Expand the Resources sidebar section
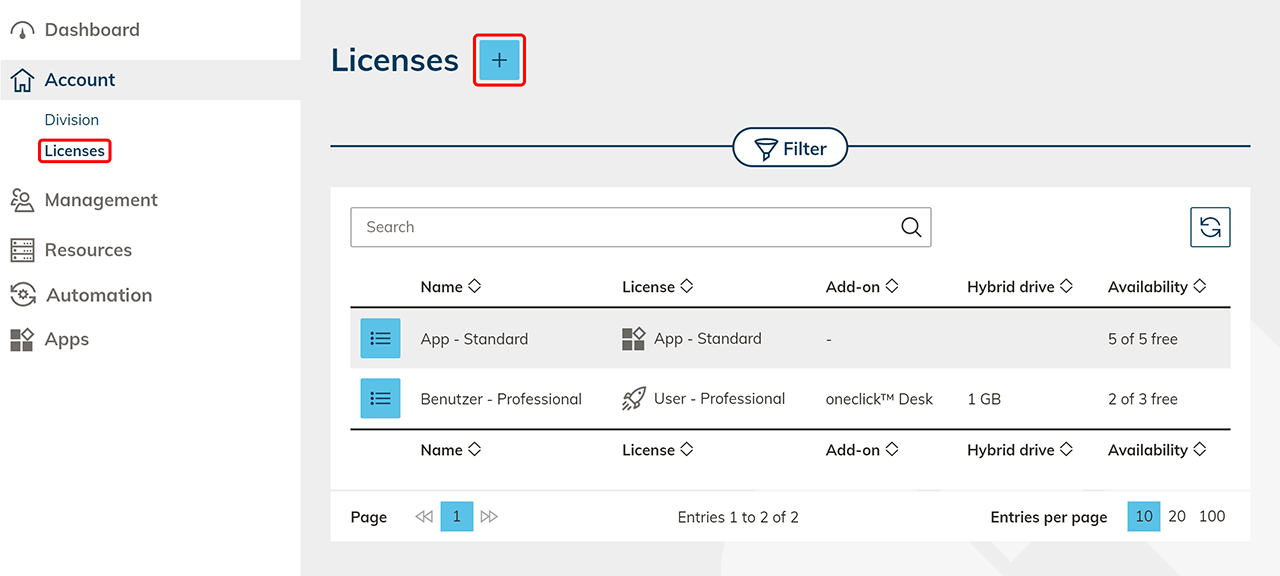Screen dimensions: 1280x576 88,250
